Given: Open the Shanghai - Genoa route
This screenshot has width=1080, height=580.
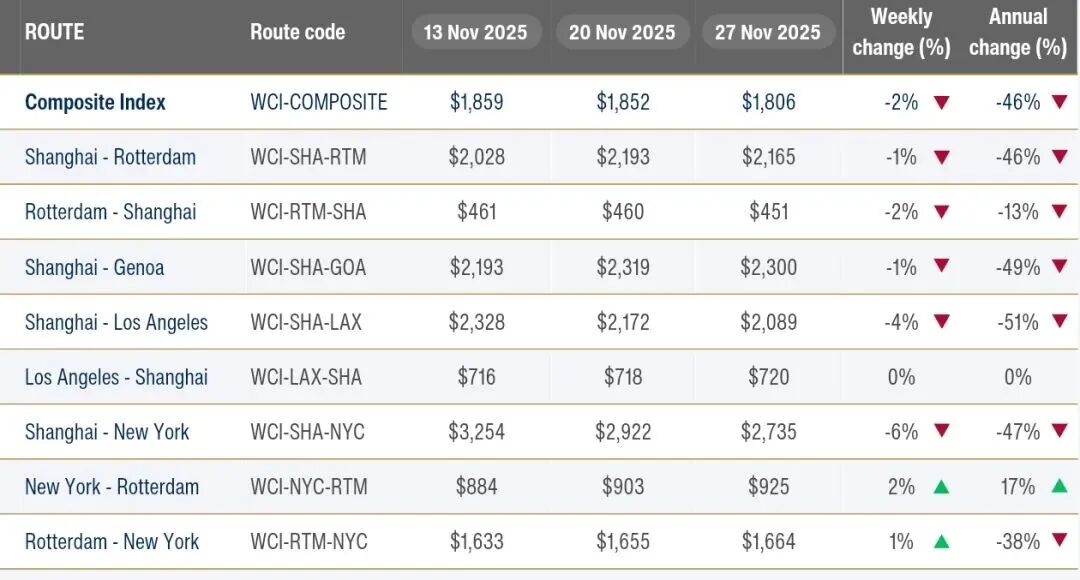Looking at the screenshot, I should [94, 267].
